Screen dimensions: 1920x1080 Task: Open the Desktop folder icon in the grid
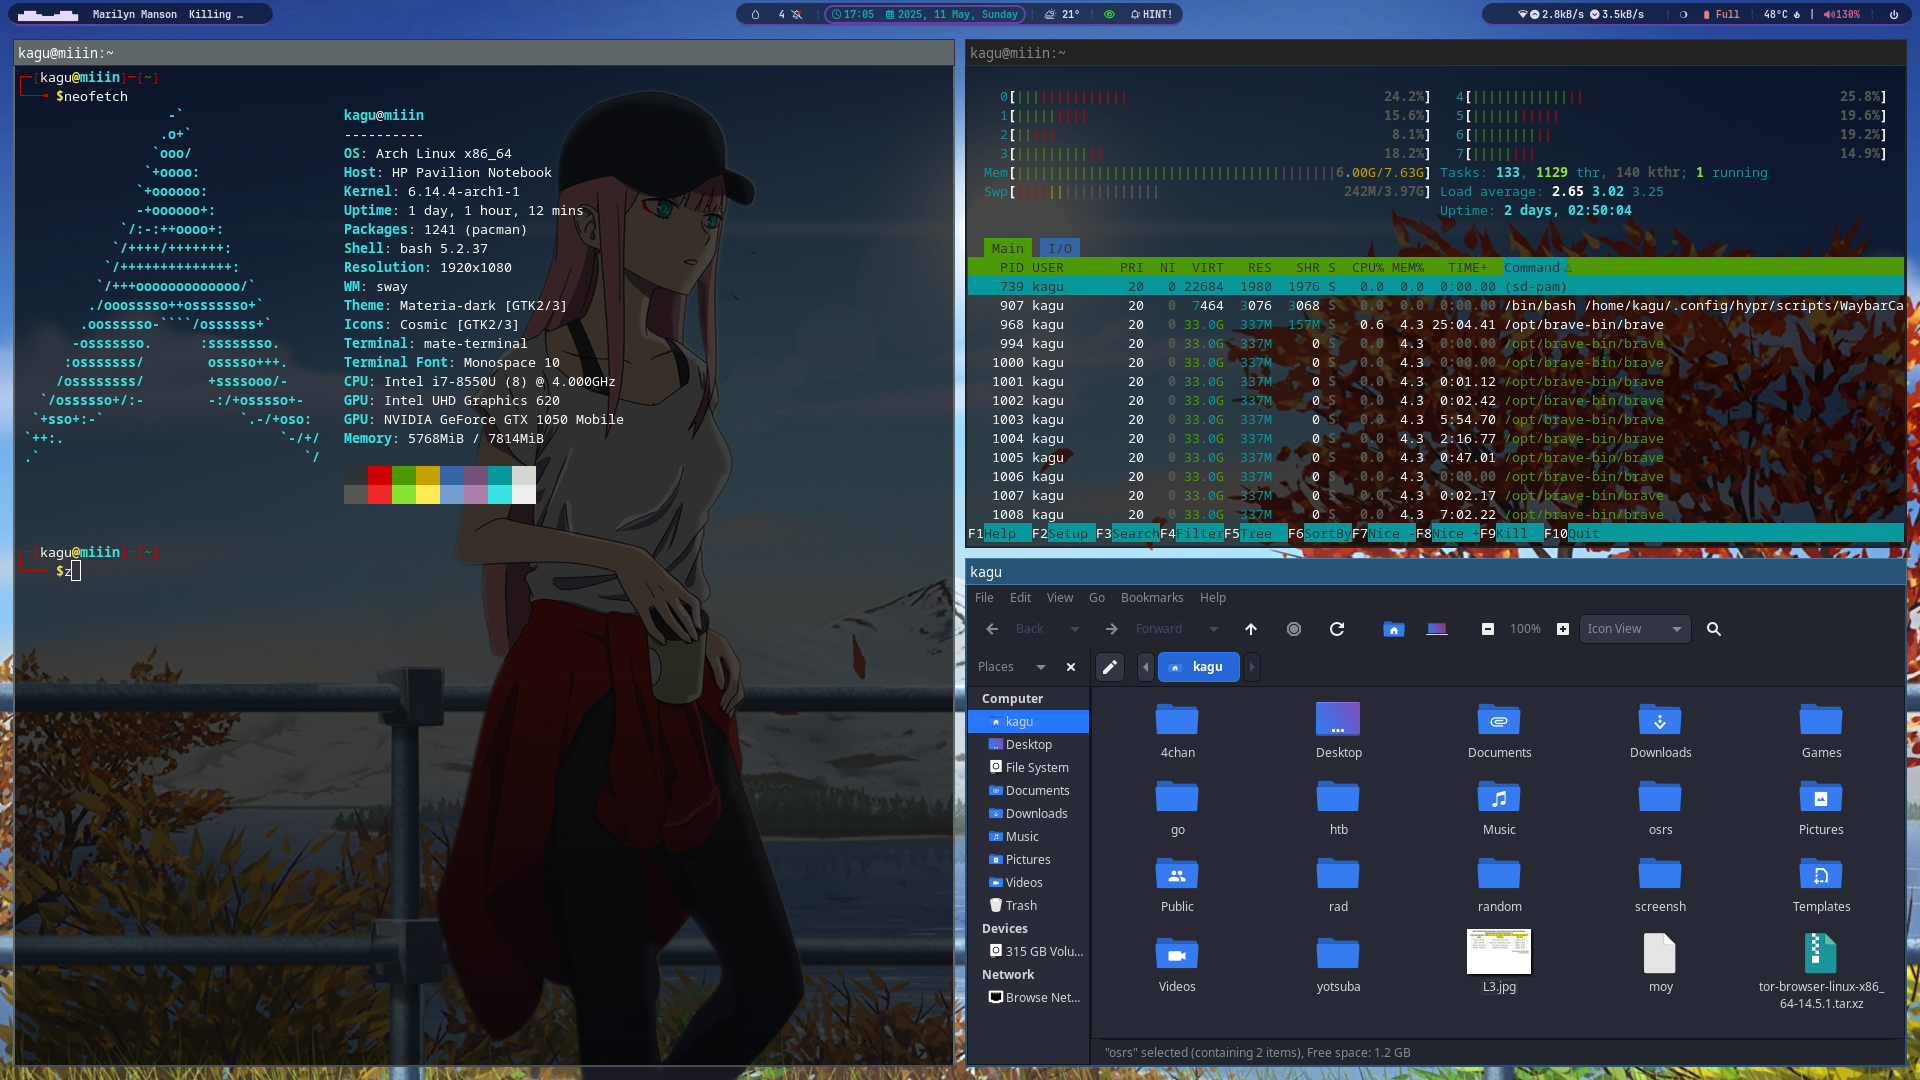coord(1338,731)
